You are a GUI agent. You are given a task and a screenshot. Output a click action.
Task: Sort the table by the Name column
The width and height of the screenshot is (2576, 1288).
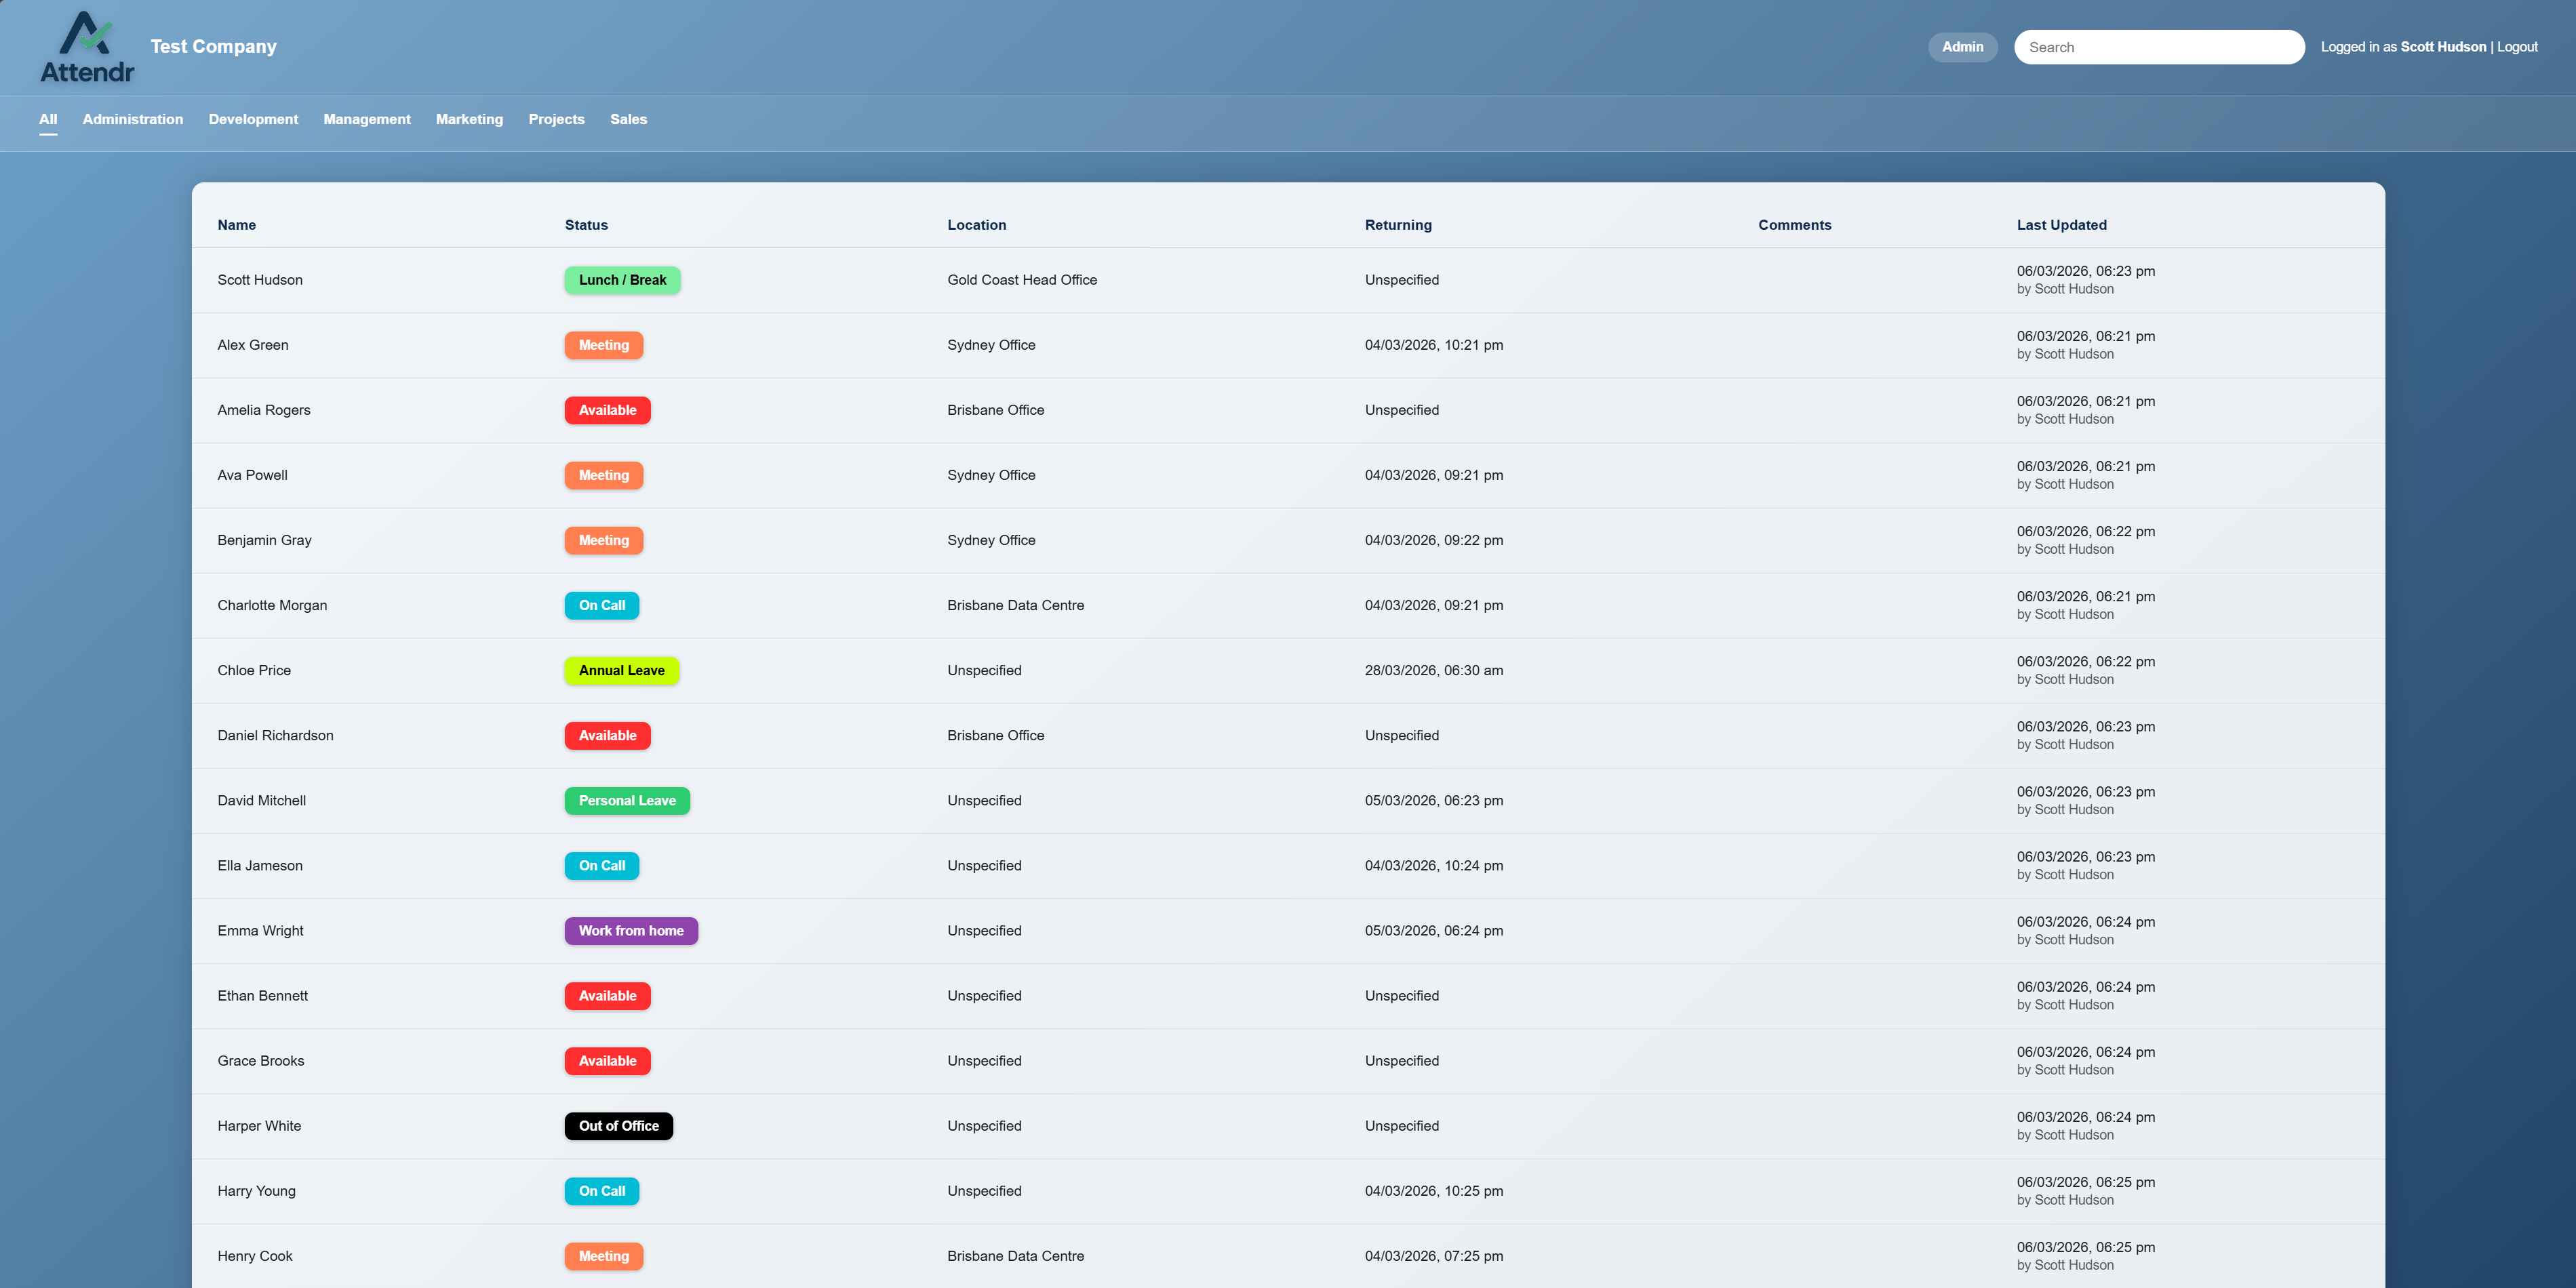pos(237,225)
